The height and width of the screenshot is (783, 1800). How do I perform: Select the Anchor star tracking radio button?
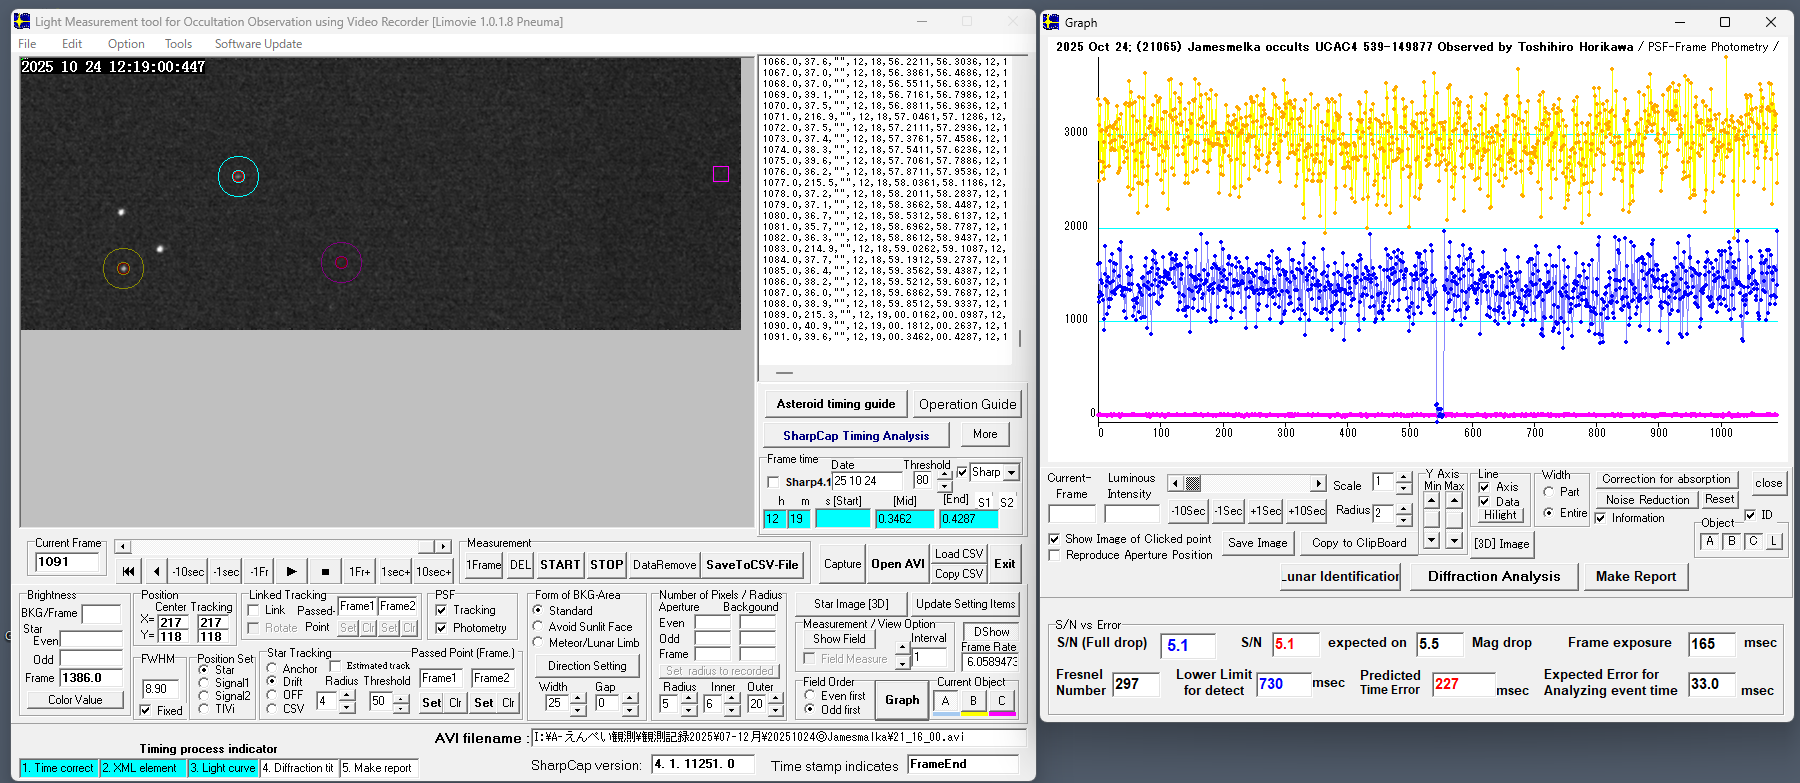[272, 668]
